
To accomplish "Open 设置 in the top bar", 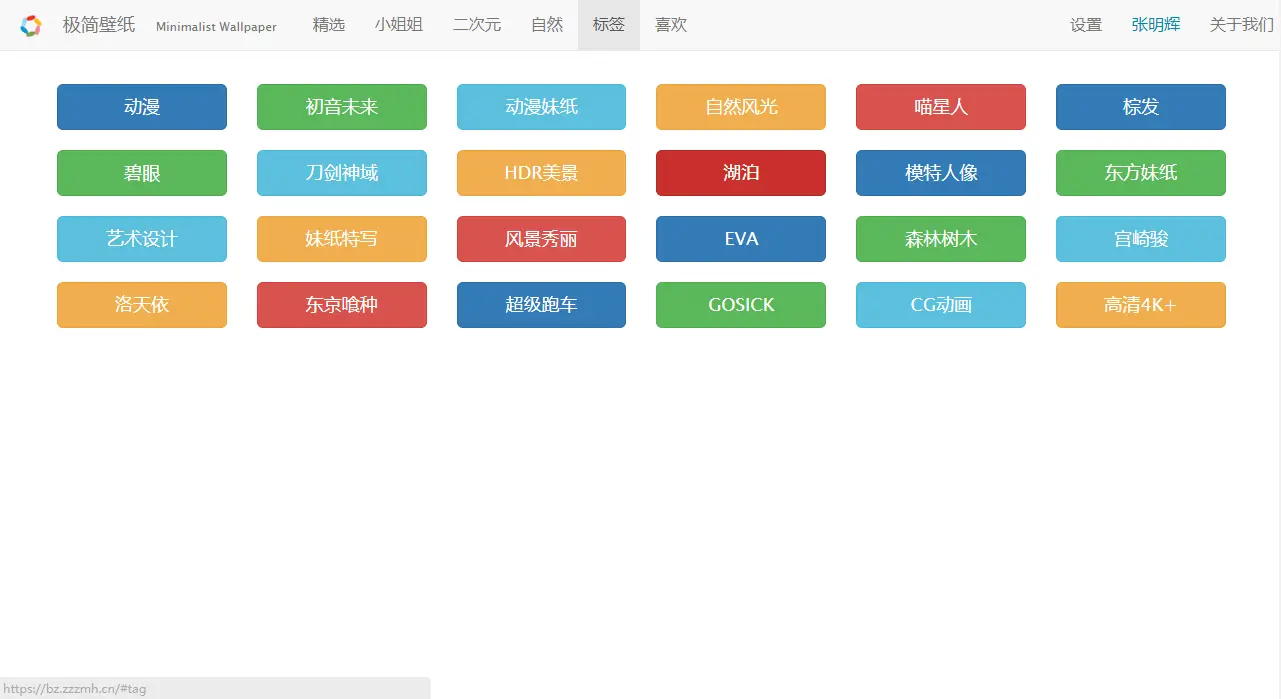I will pyautogui.click(x=1086, y=25).
